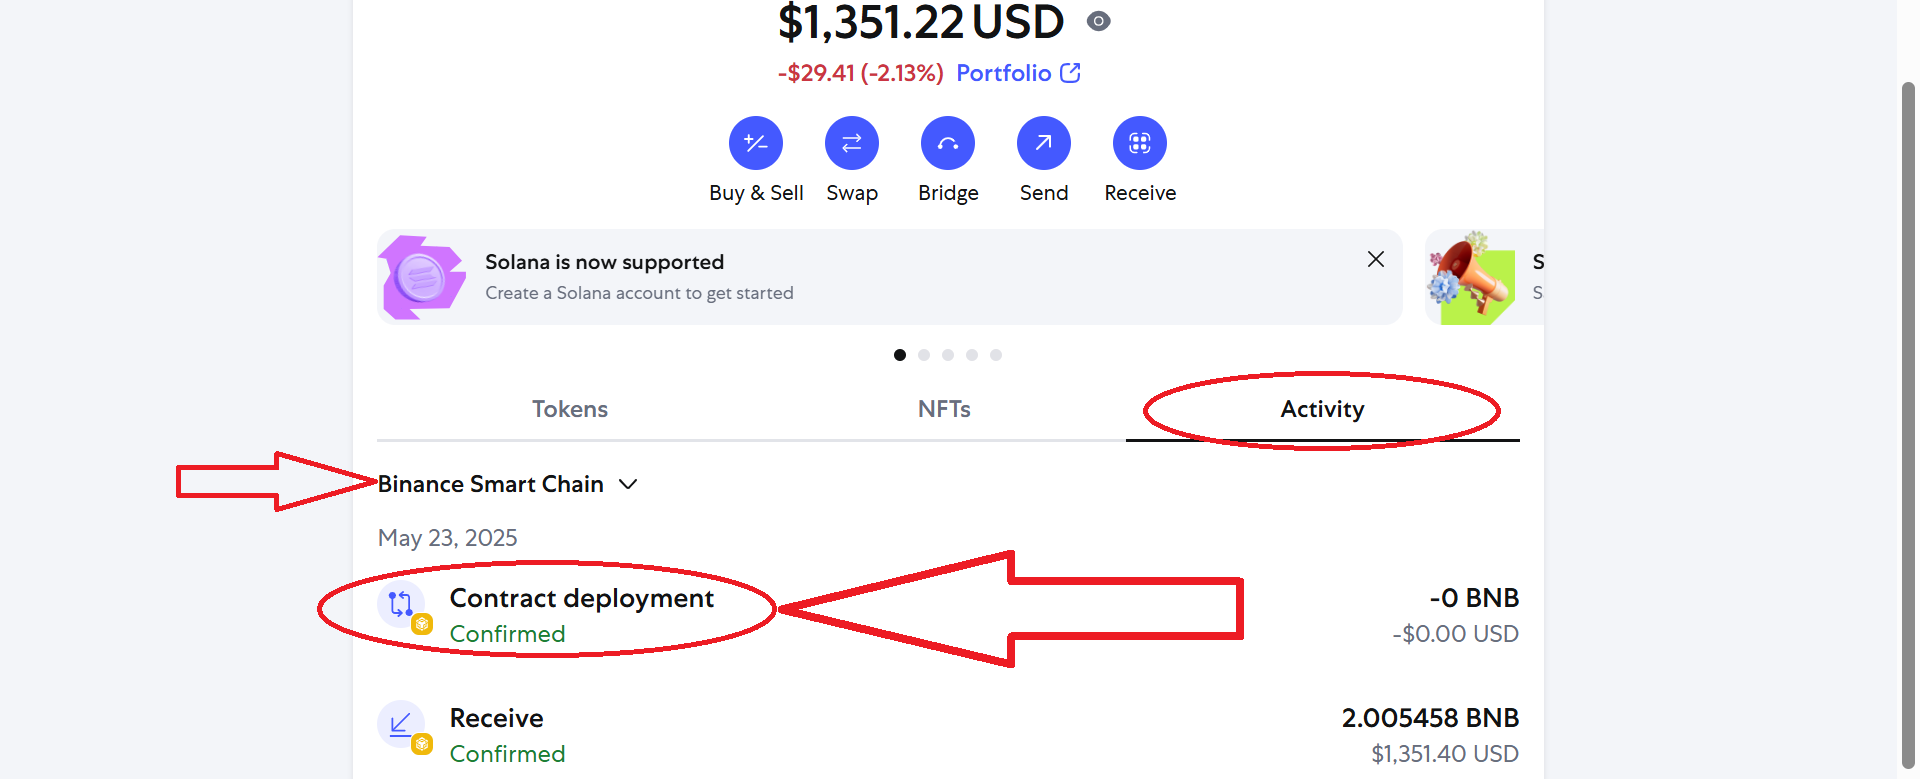1920x779 pixels.
Task: Click the Contract deployment transaction icon
Action: [x=401, y=604]
